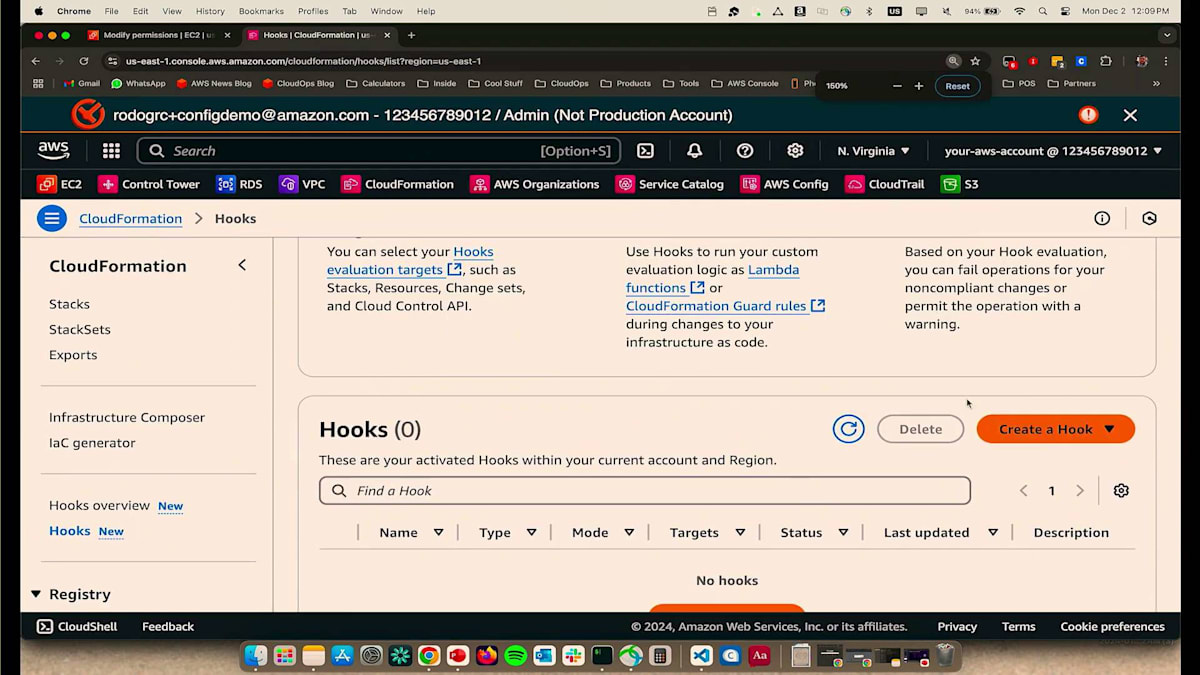Click the AWS logo home icon

pos(53,151)
